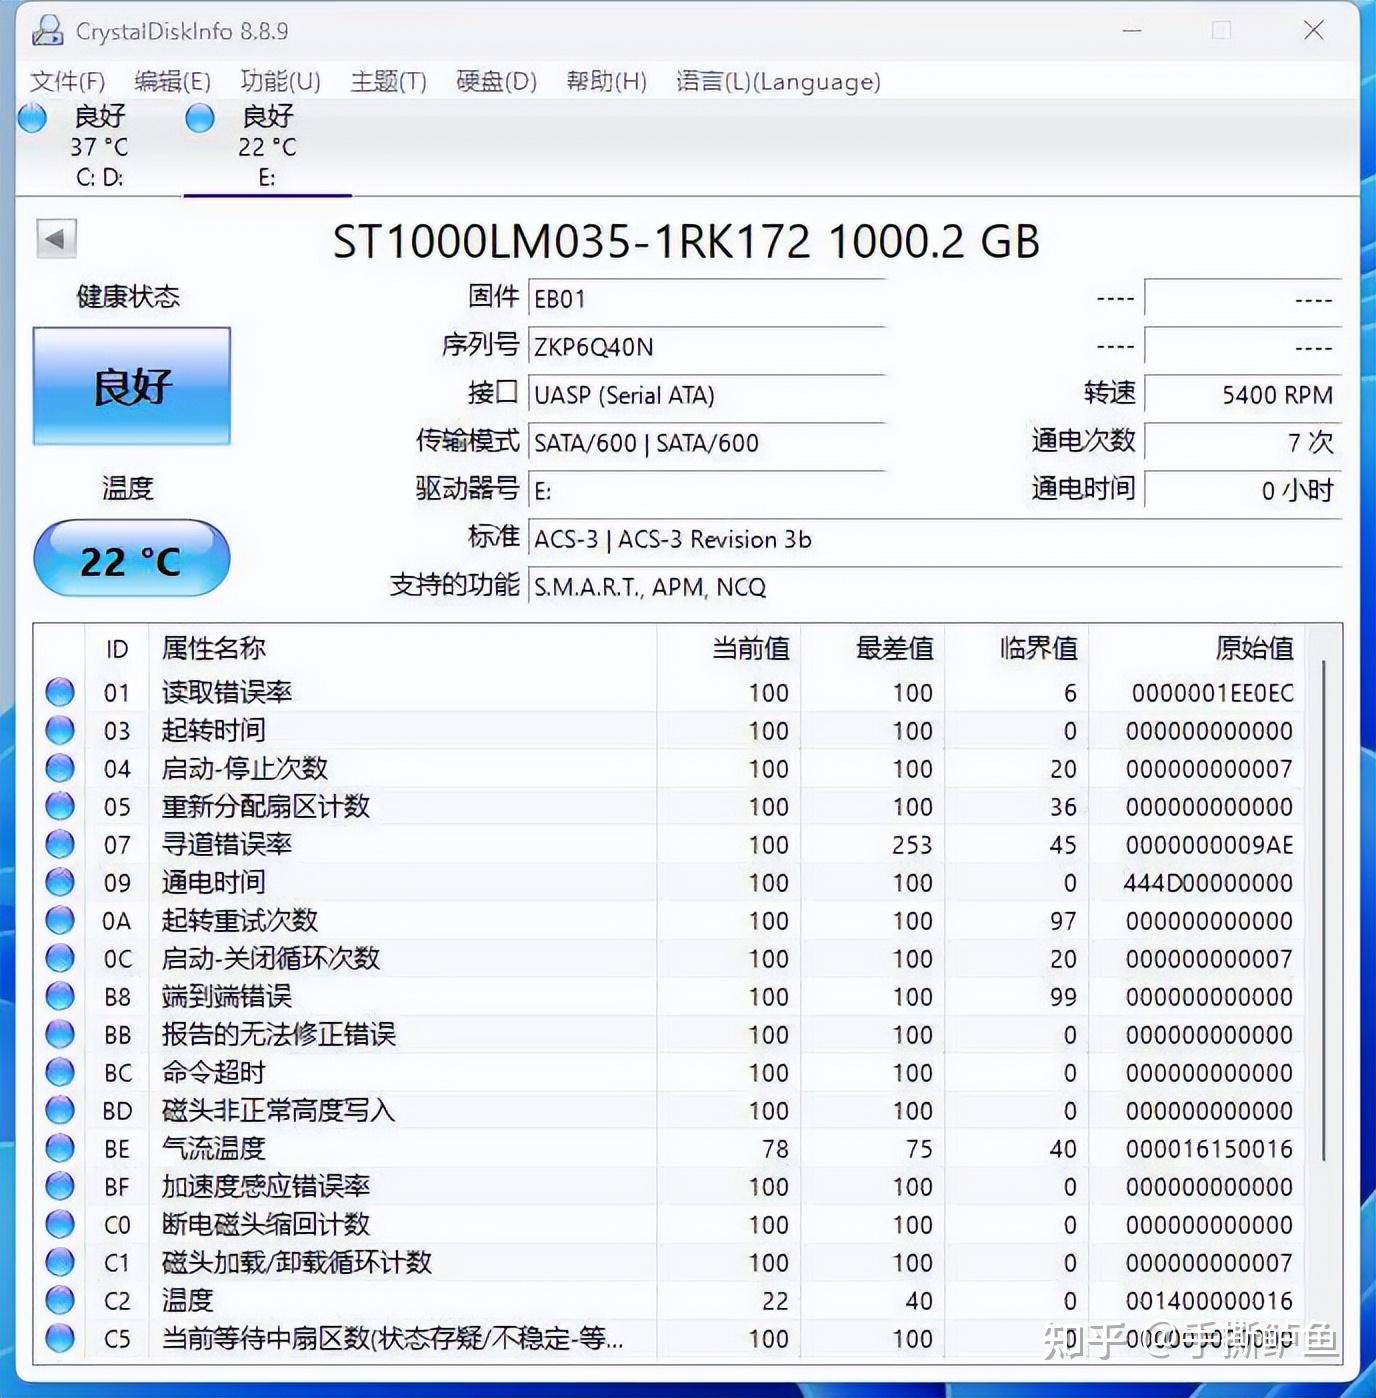The width and height of the screenshot is (1376, 1398).
Task: Close the CrystalDiskInfo window
Action: point(1313,31)
